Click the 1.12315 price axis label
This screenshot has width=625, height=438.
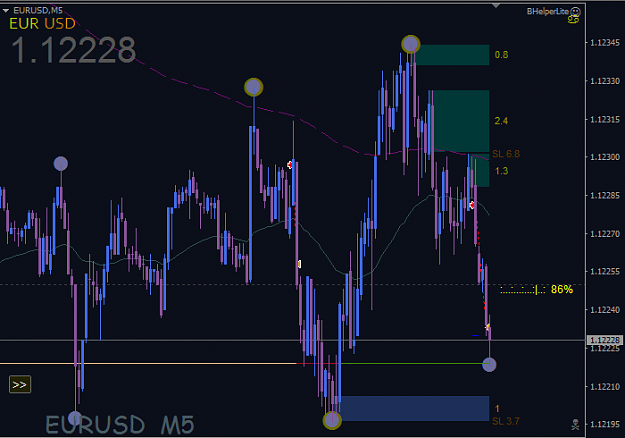tap(605, 119)
